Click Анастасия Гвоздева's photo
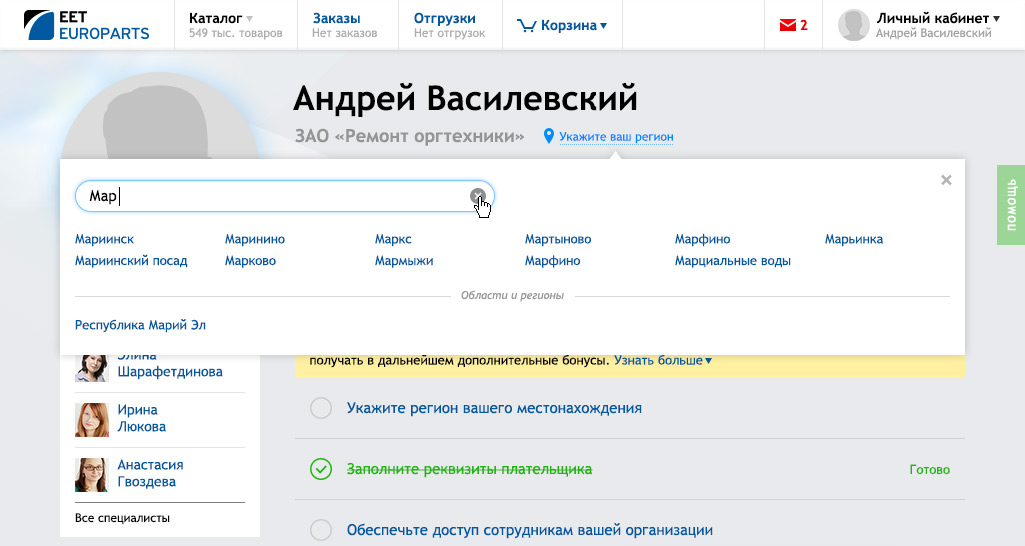 92,474
